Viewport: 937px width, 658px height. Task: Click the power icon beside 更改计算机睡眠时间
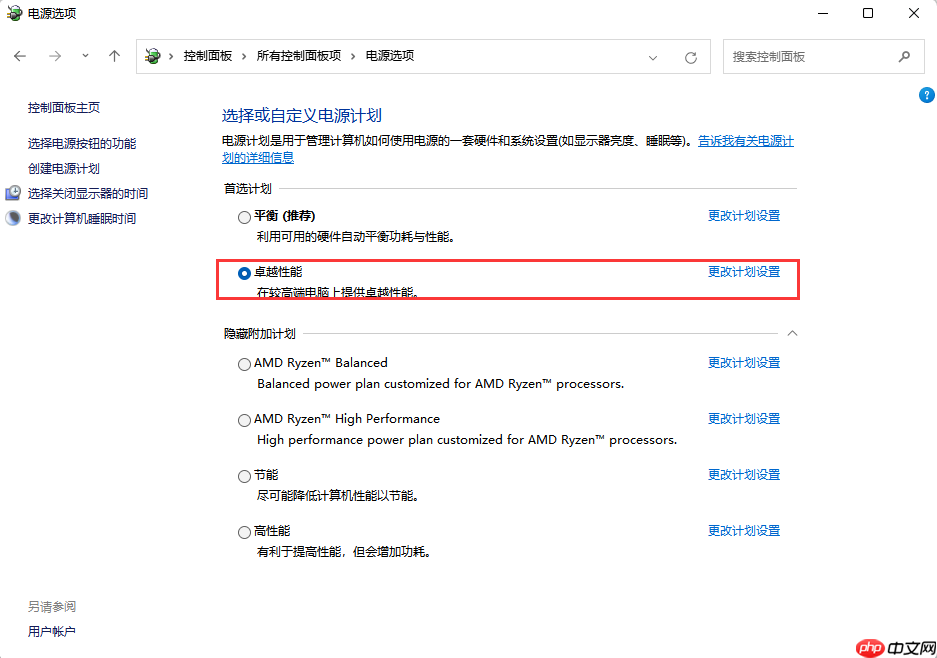tap(12, 216)
